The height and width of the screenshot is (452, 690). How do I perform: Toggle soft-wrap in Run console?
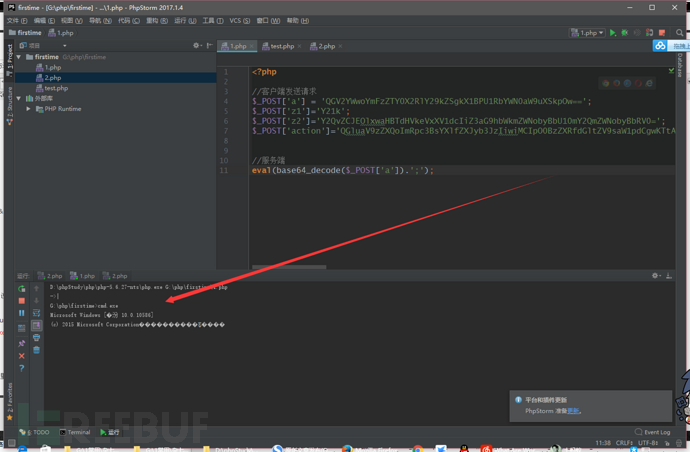[x=37, y=313]
